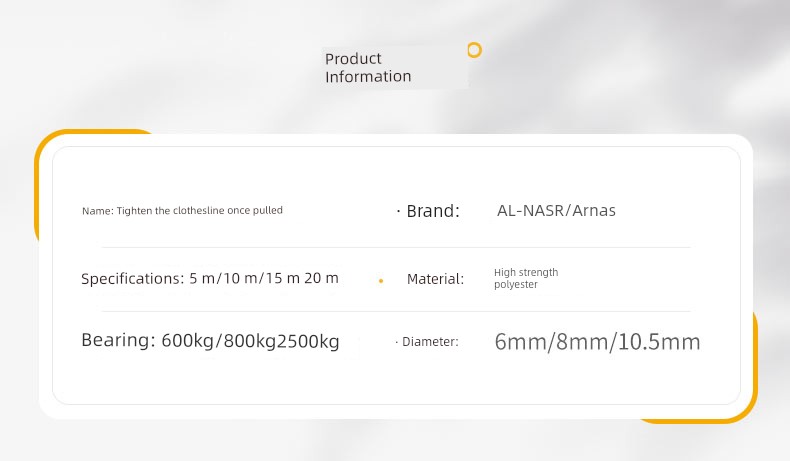This screenshot has width=790, height=461.
Task: Click the Brand: label
Action: [433, 211]
